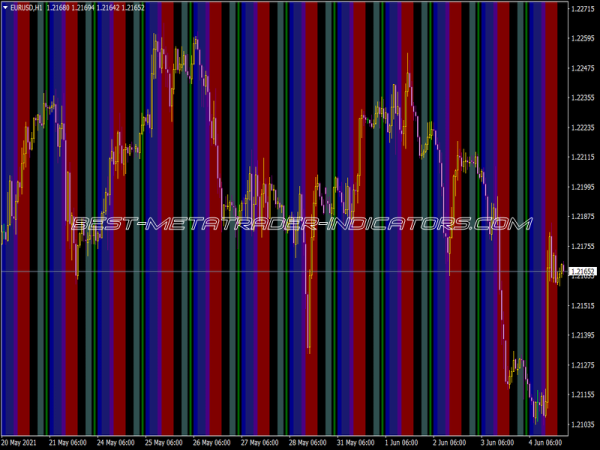600x450 pixels.
Task: Click the 1.22235 price axis label
Action: point(582,128)
